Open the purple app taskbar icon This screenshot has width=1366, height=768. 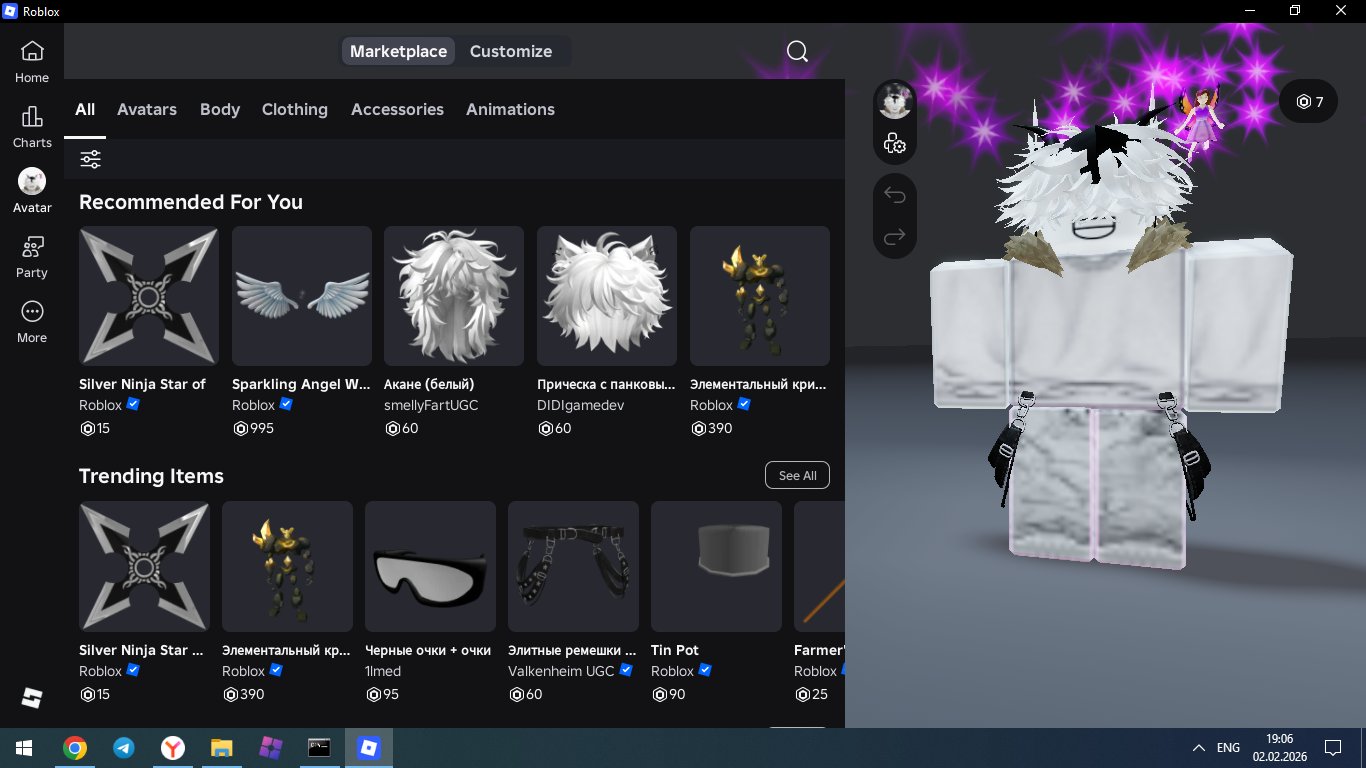(x=271, y=748)
